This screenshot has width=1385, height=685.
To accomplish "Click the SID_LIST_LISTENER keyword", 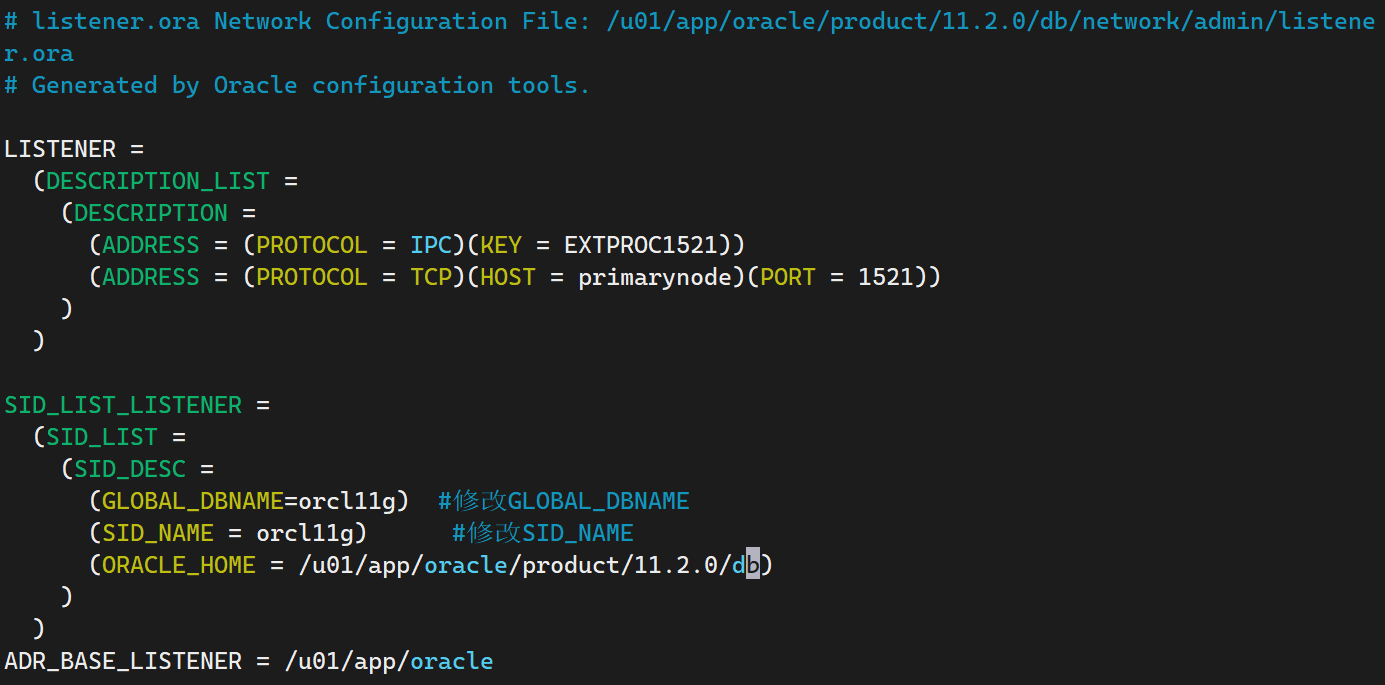I will click(x=123, y=405).
